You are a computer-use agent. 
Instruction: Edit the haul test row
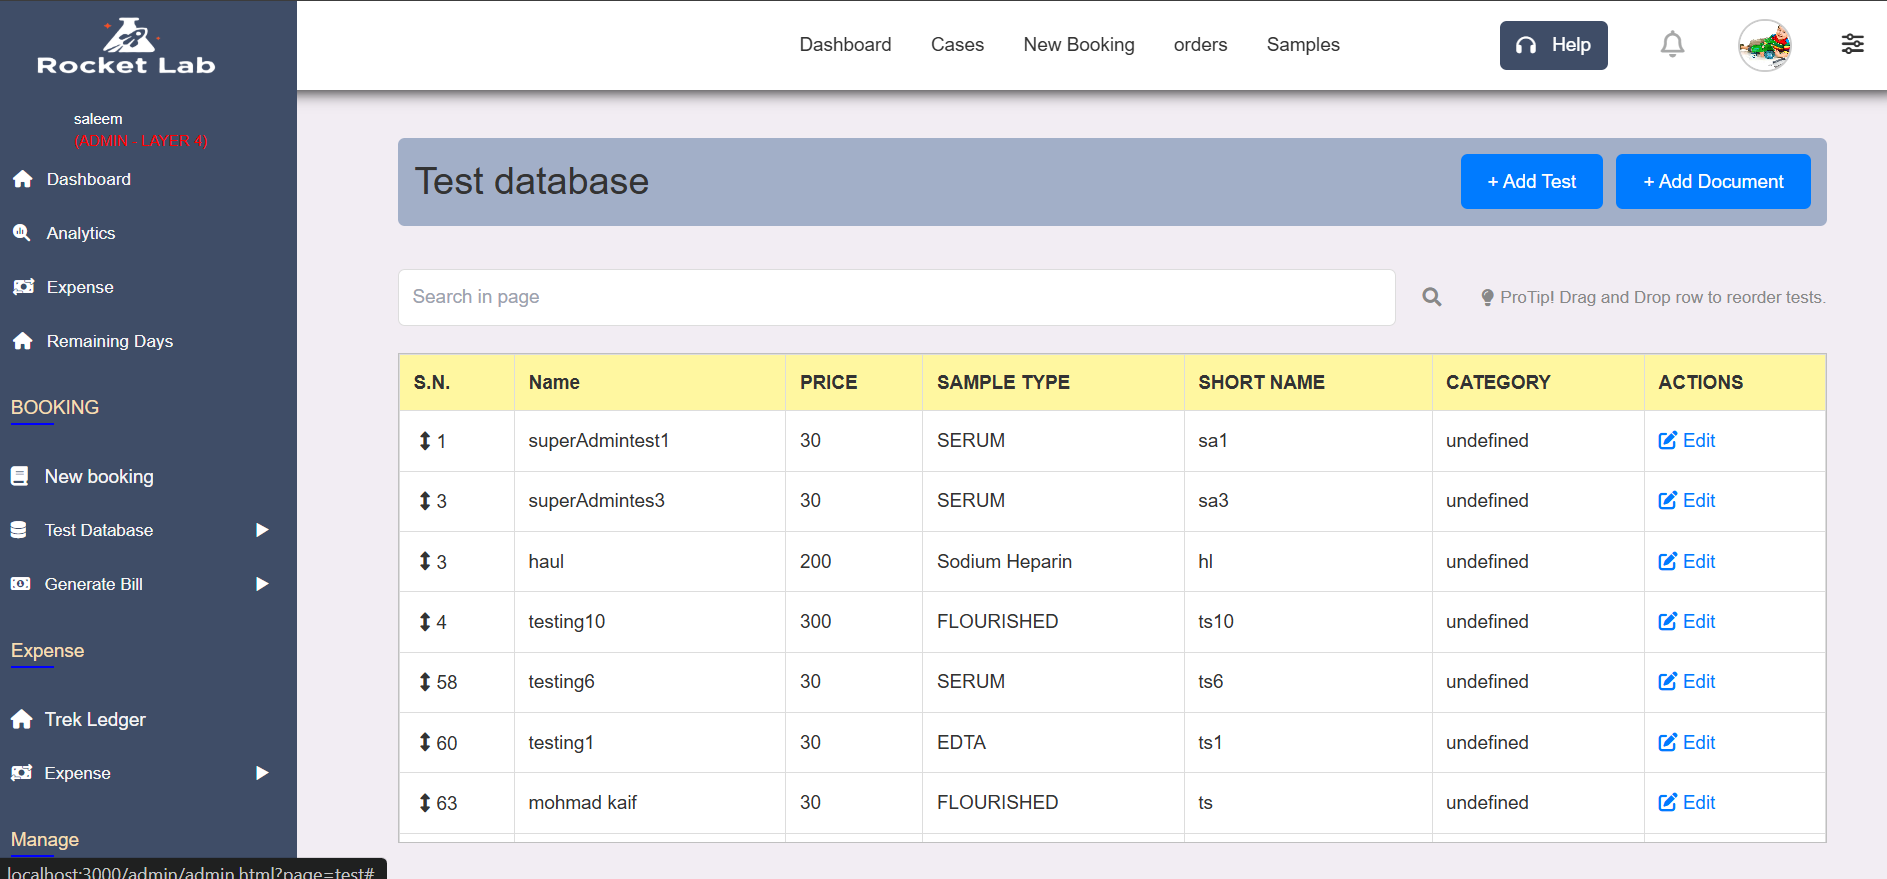pos(1687,562)
